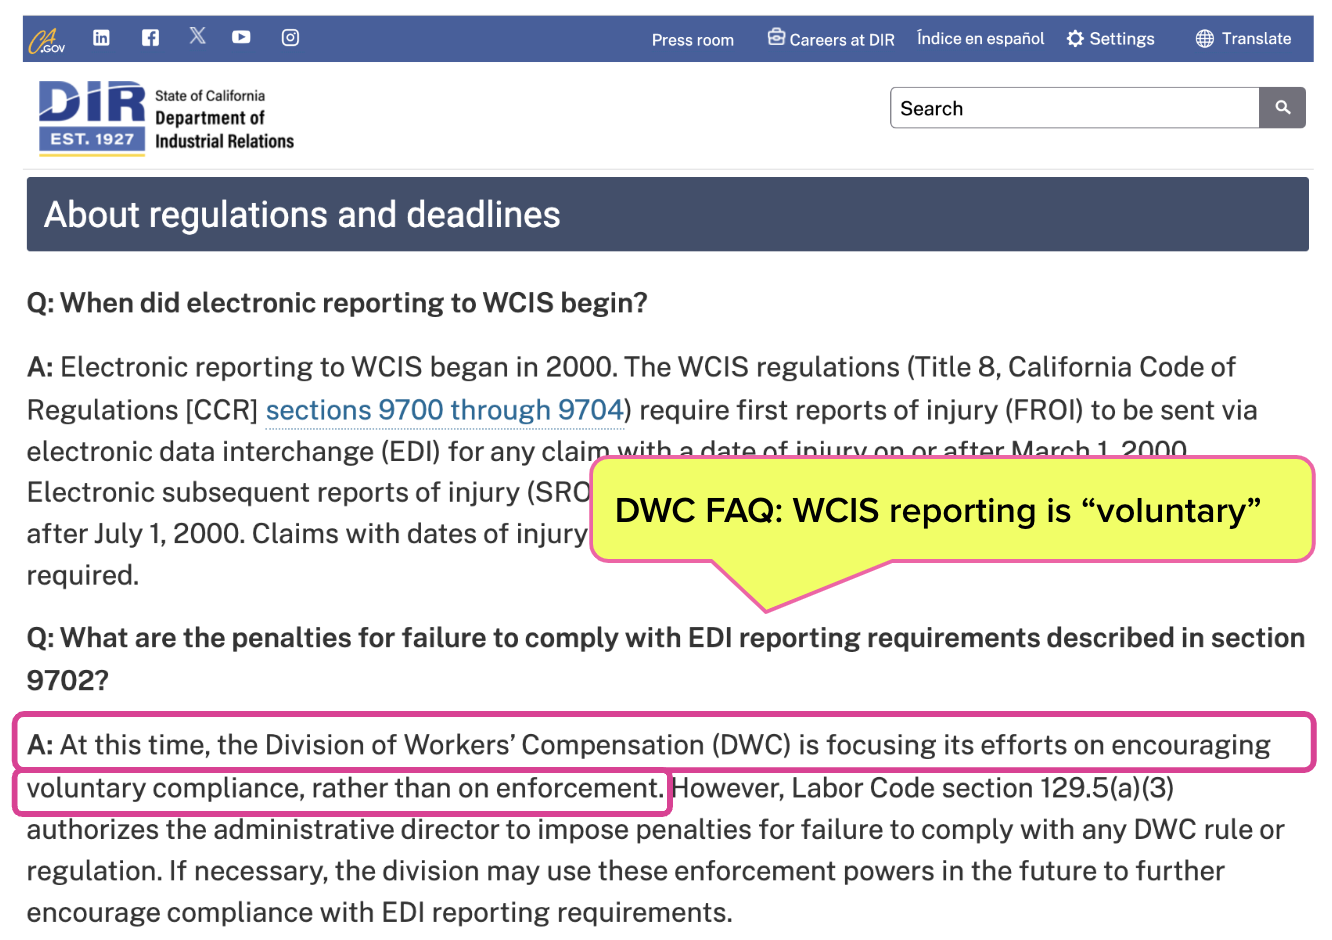
Task: Open the Settings menu text
Action: 1122,39
